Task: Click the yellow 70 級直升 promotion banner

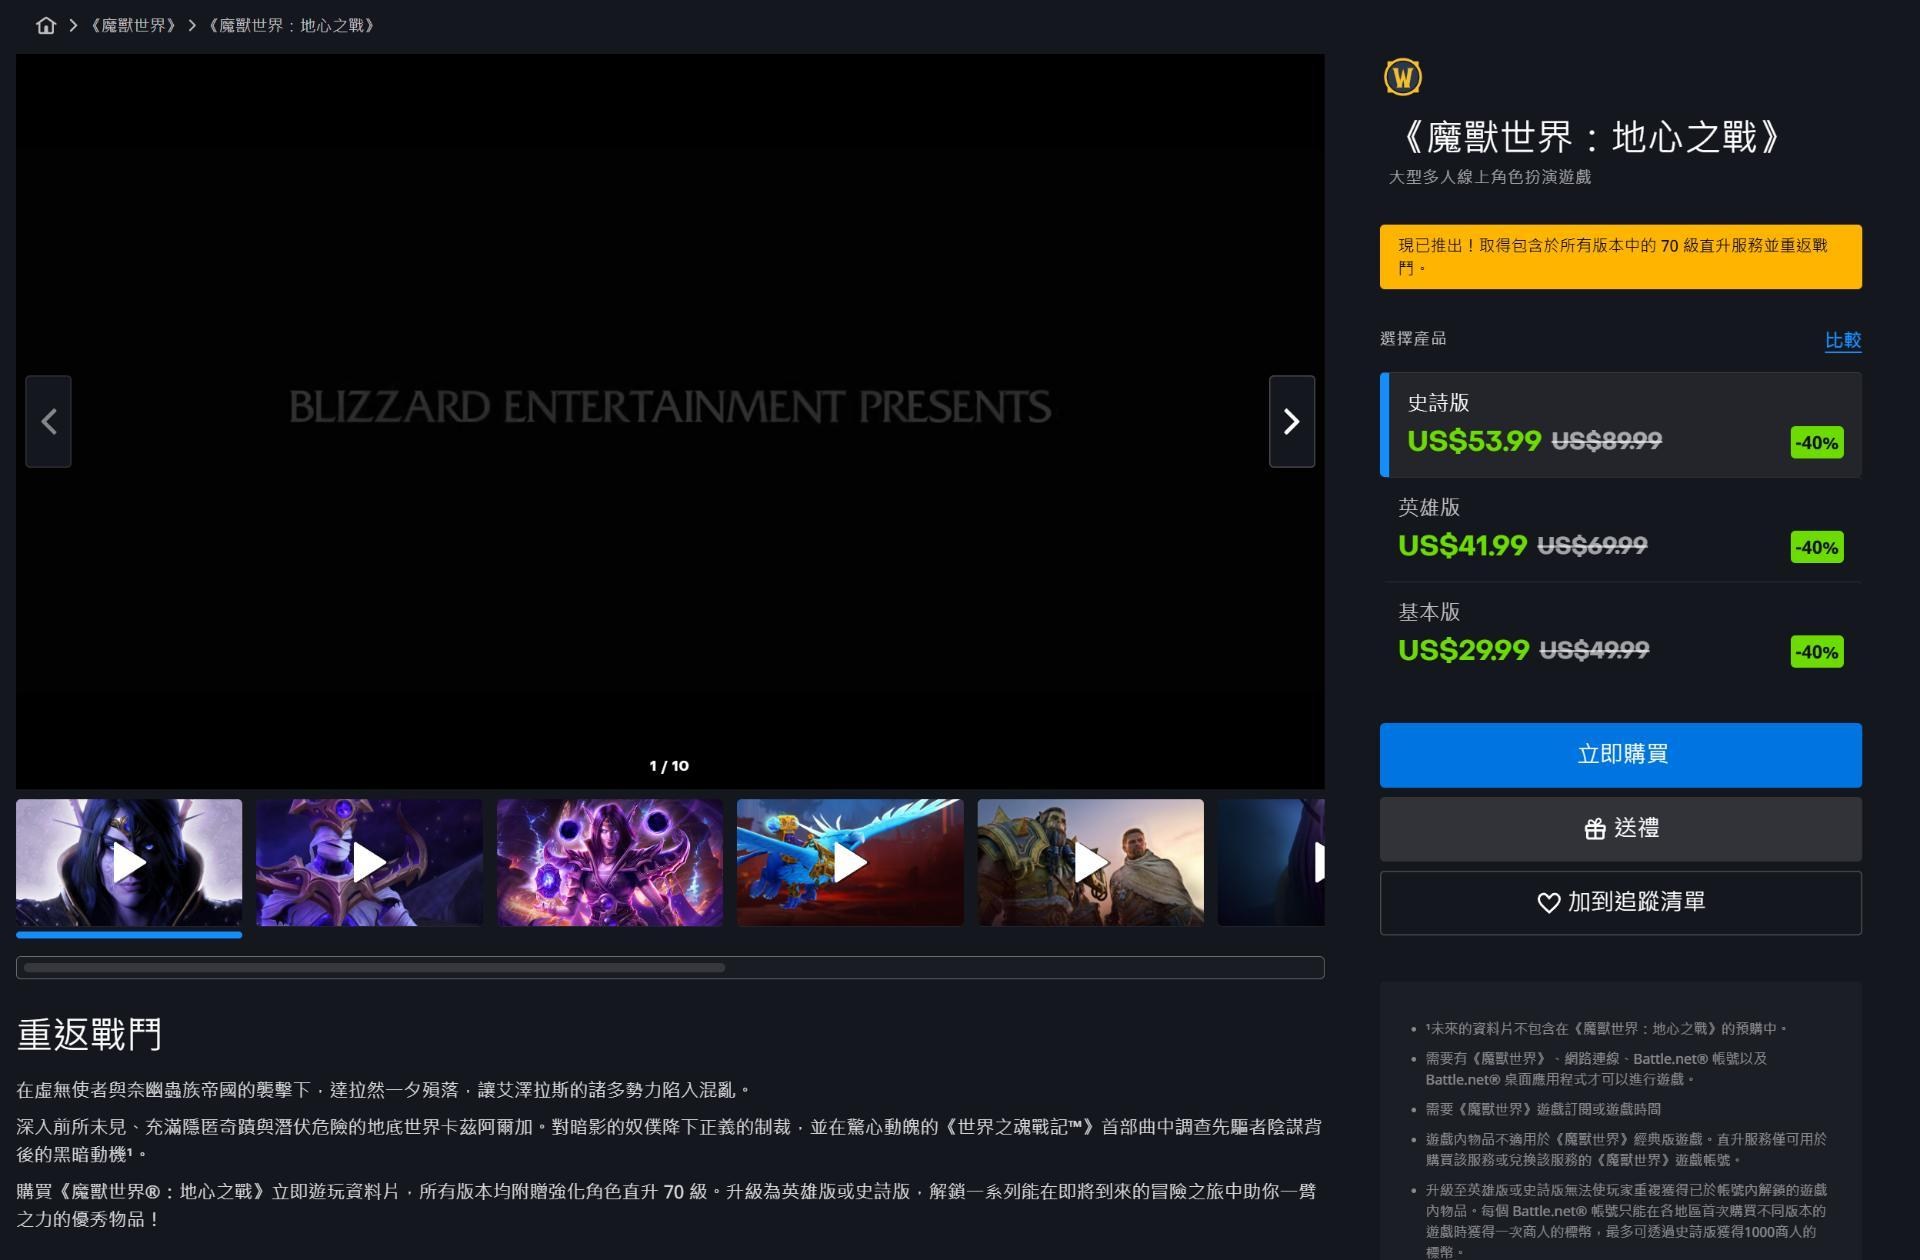Action: click(1620, 257)
